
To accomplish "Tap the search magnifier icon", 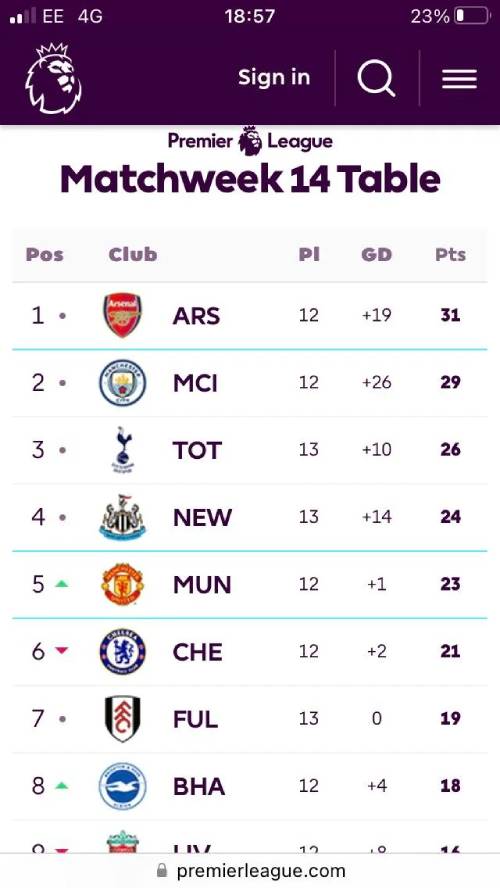I will [x=377, y=78].
